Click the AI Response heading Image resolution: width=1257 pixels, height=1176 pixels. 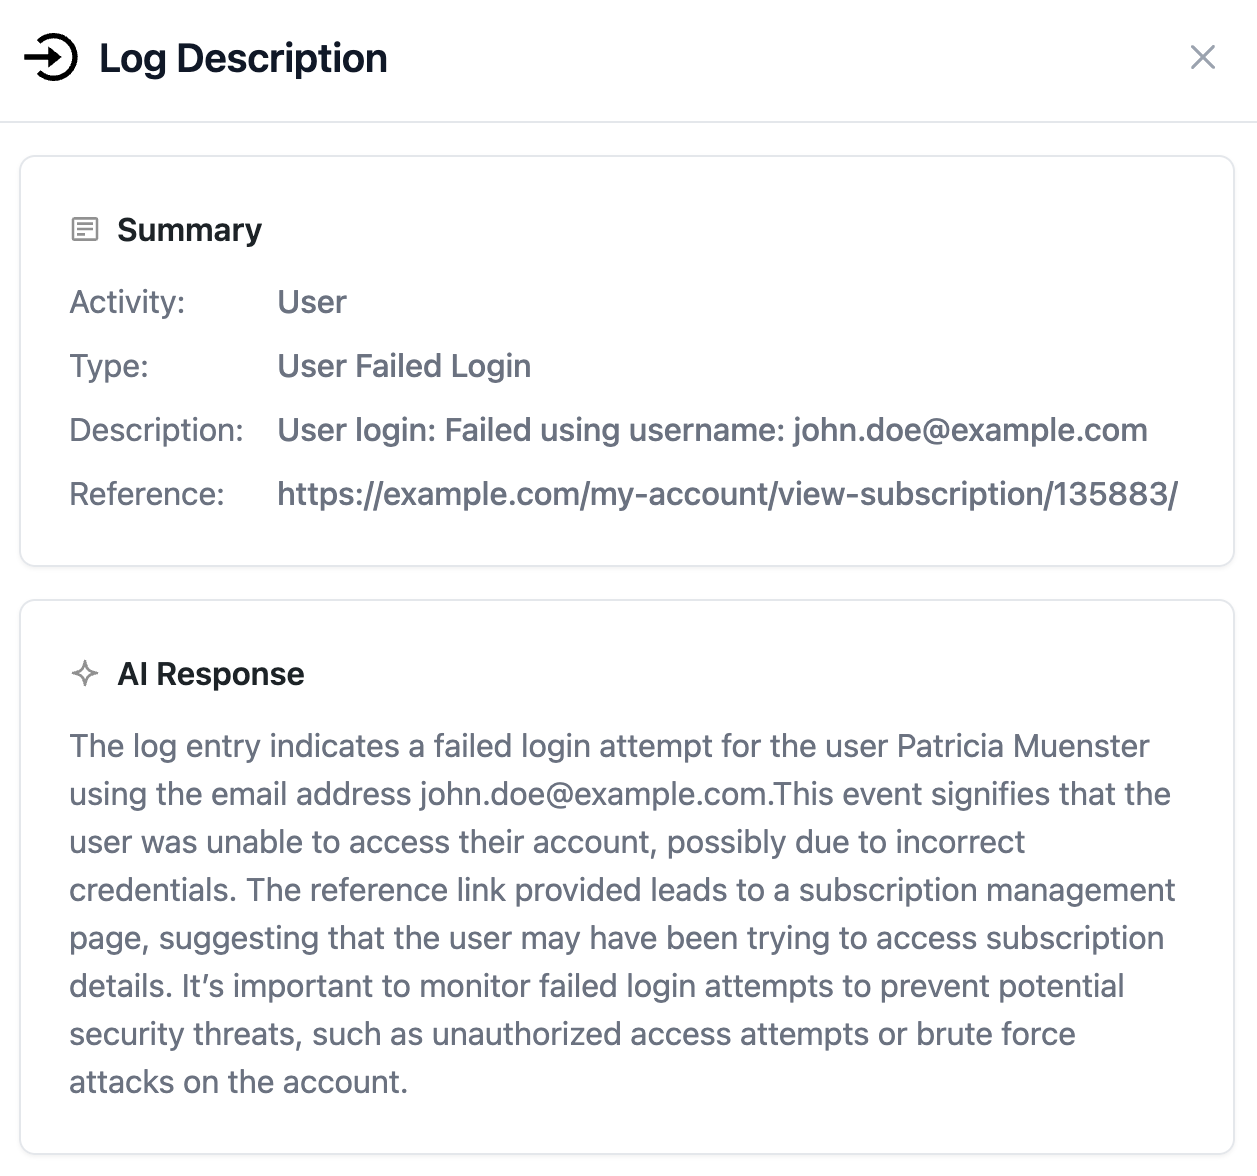(210, 674)
